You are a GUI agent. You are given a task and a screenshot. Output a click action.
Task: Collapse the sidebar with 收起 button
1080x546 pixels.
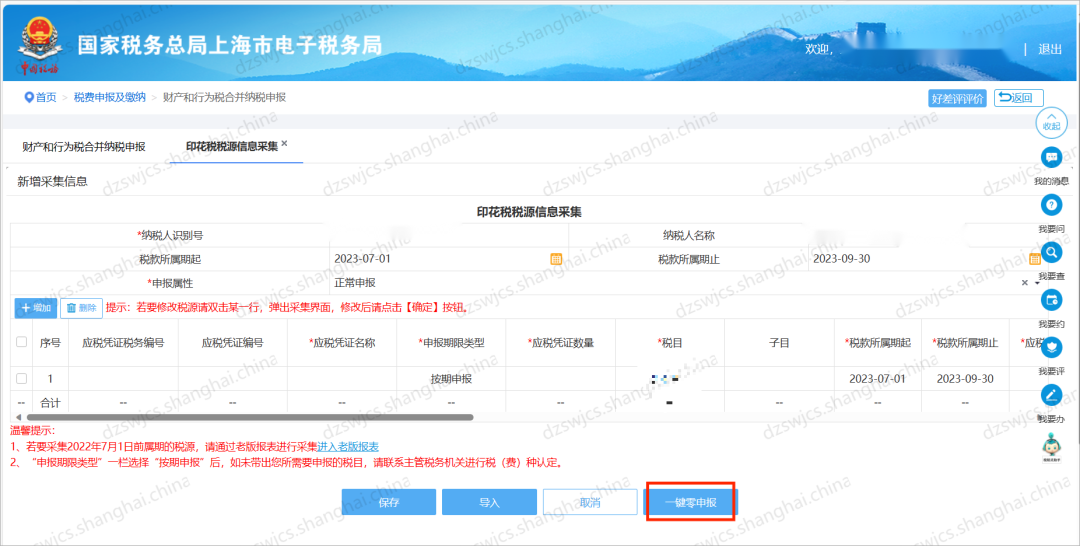click(x=1051, y=123)
